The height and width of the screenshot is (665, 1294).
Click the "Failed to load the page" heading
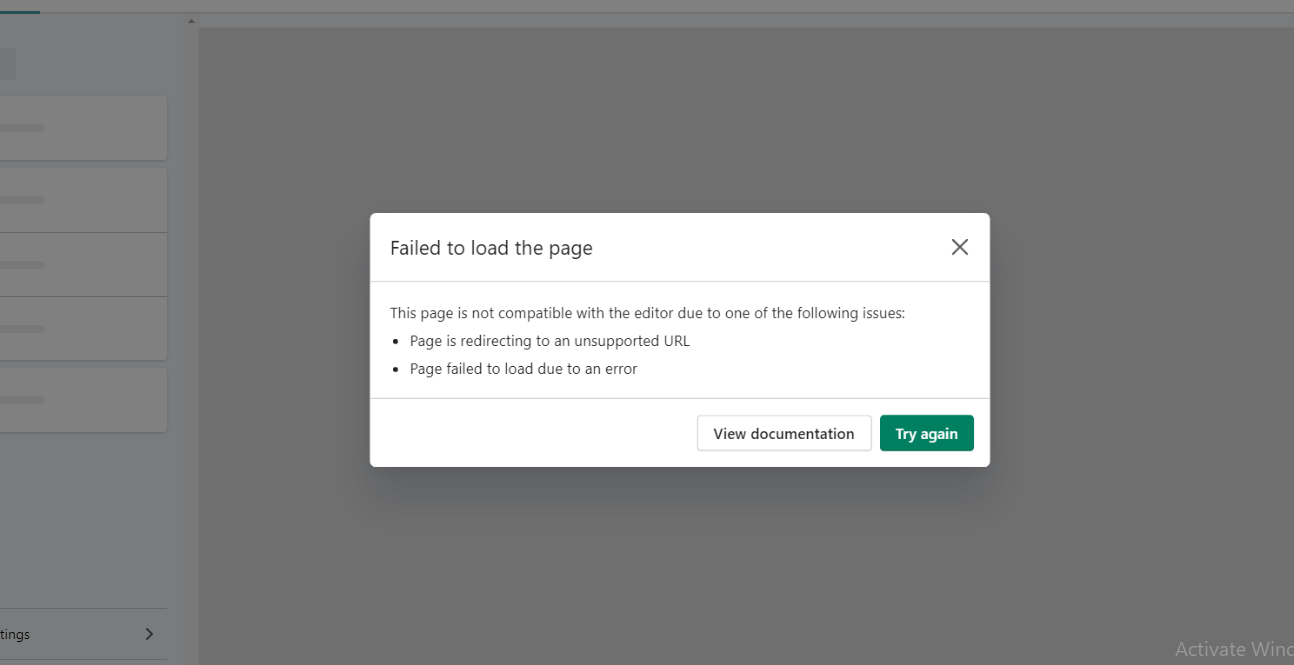(491, 248)
